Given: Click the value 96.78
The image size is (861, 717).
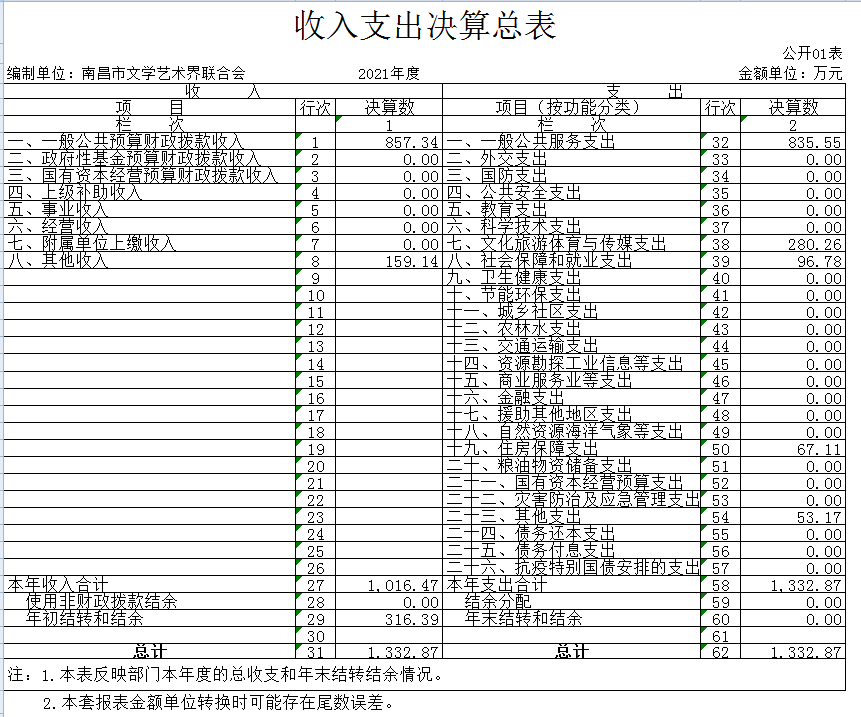Looking at the screenshot, I should coord(819,262).
